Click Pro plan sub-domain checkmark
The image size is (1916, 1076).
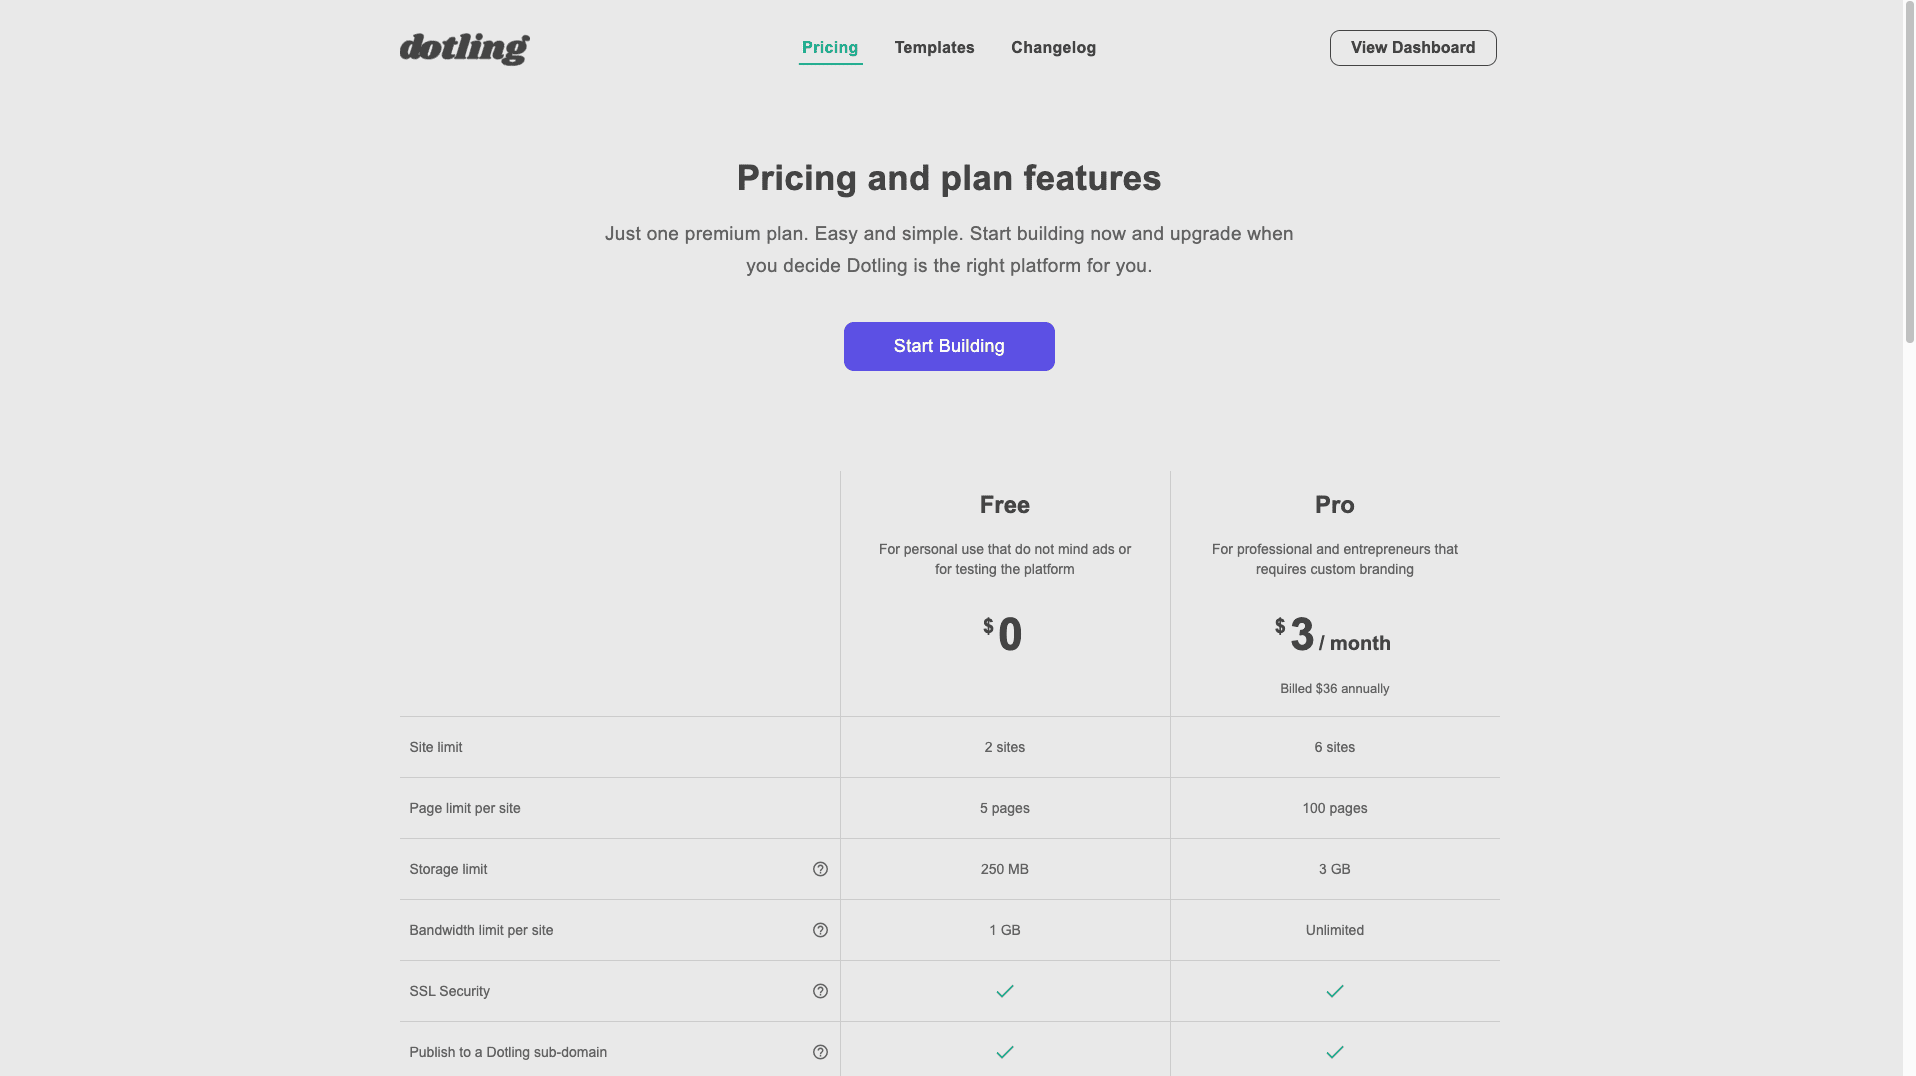pyautogui.click(x=1334, y=1052)
